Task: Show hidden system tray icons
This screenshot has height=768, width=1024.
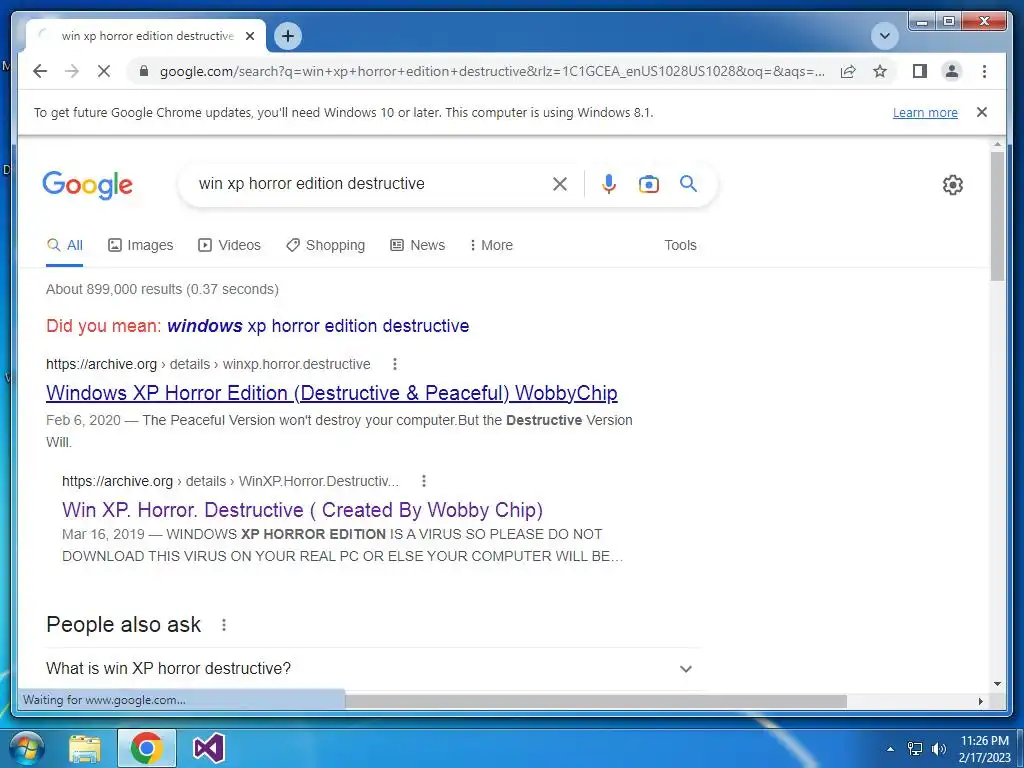Action: tap(890, 749)
